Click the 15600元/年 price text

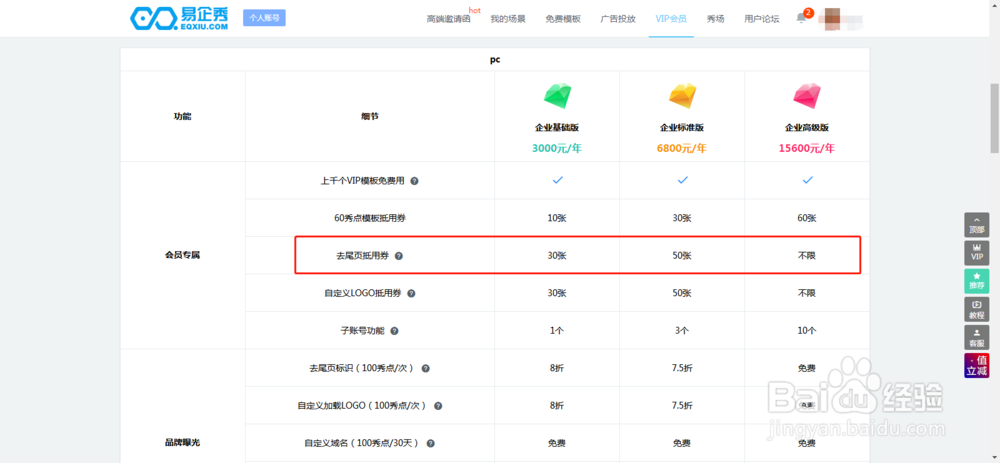click(807, 148)
